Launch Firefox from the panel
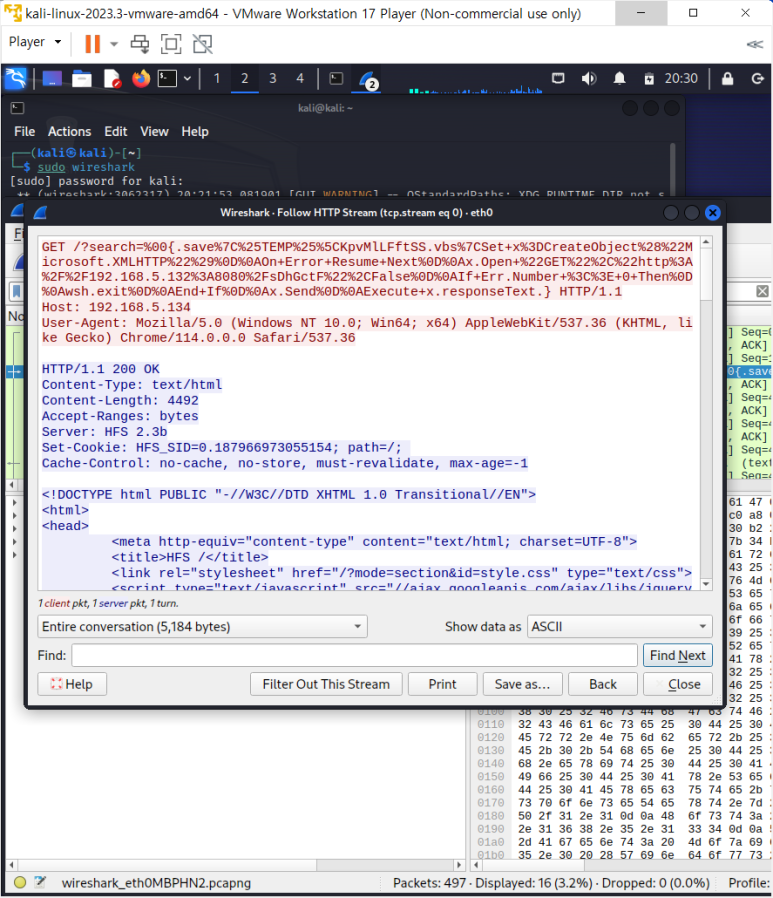 tap(140, 78)
